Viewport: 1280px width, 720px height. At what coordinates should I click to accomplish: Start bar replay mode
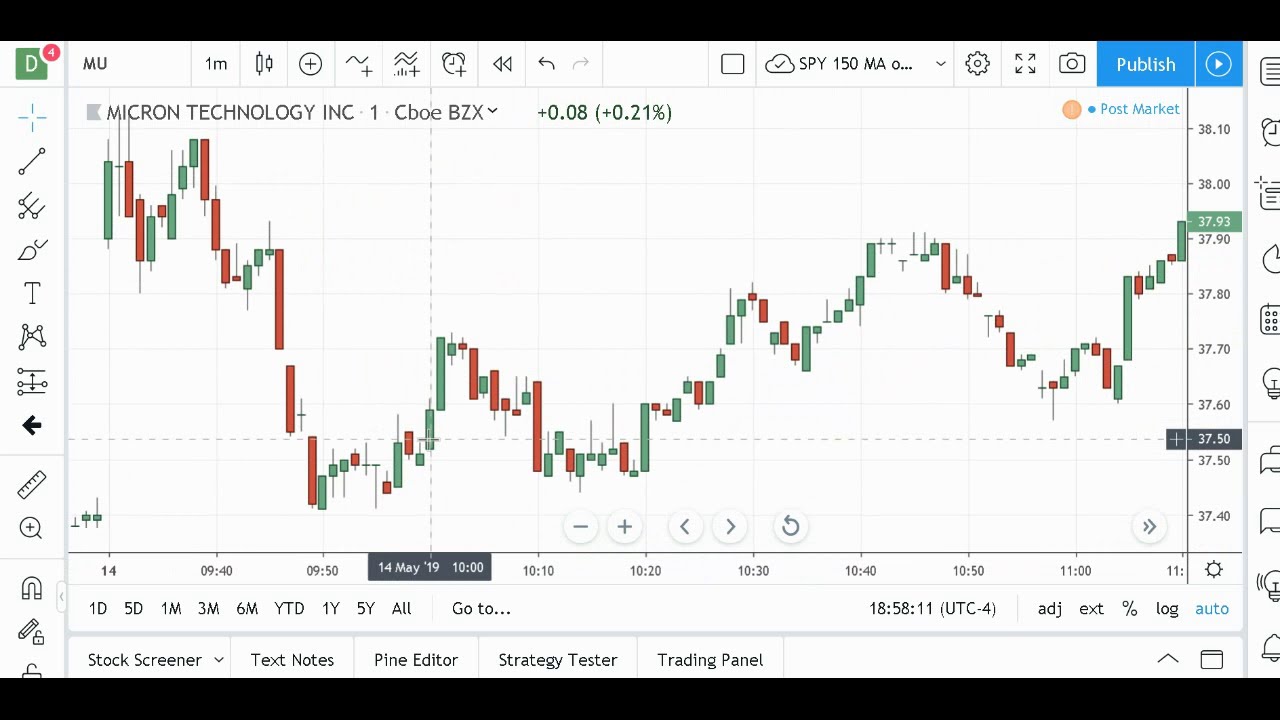502,64
